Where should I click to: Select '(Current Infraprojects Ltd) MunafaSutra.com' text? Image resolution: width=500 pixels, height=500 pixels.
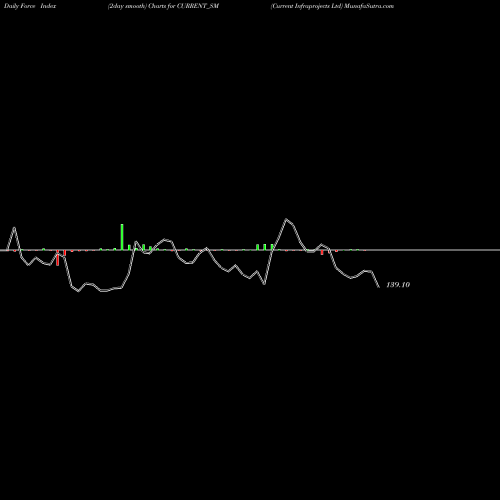332,6
